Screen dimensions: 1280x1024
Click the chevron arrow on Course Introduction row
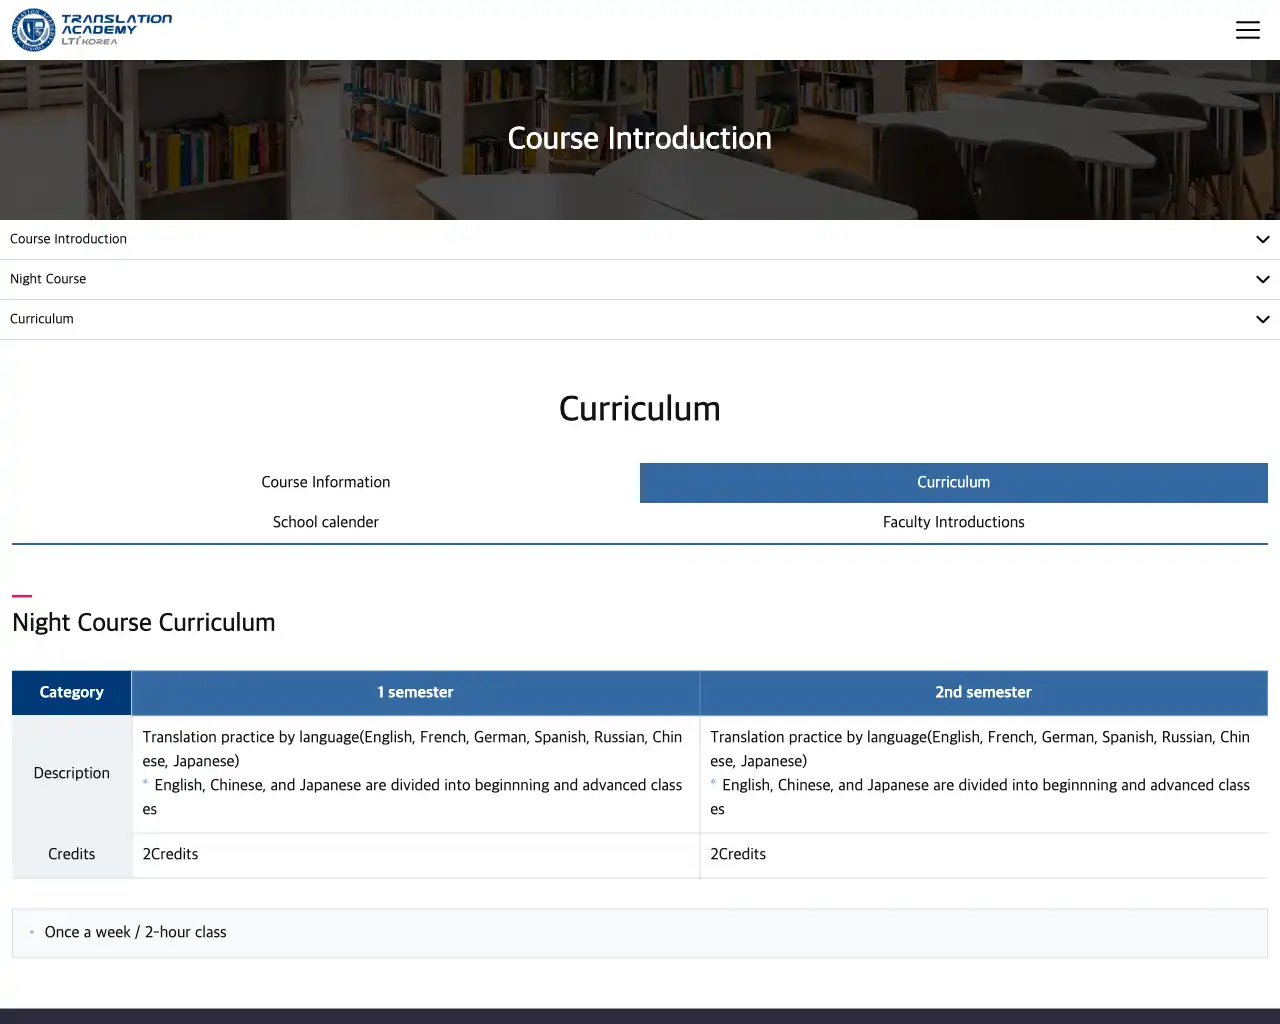(x=1262, y=240)
